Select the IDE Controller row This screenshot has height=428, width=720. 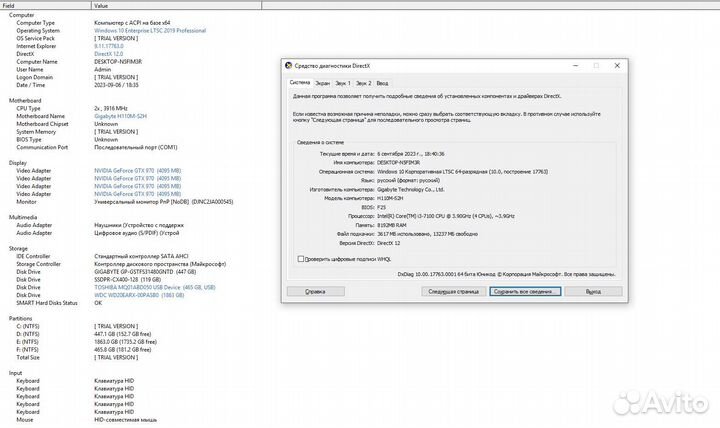point(102,256)
